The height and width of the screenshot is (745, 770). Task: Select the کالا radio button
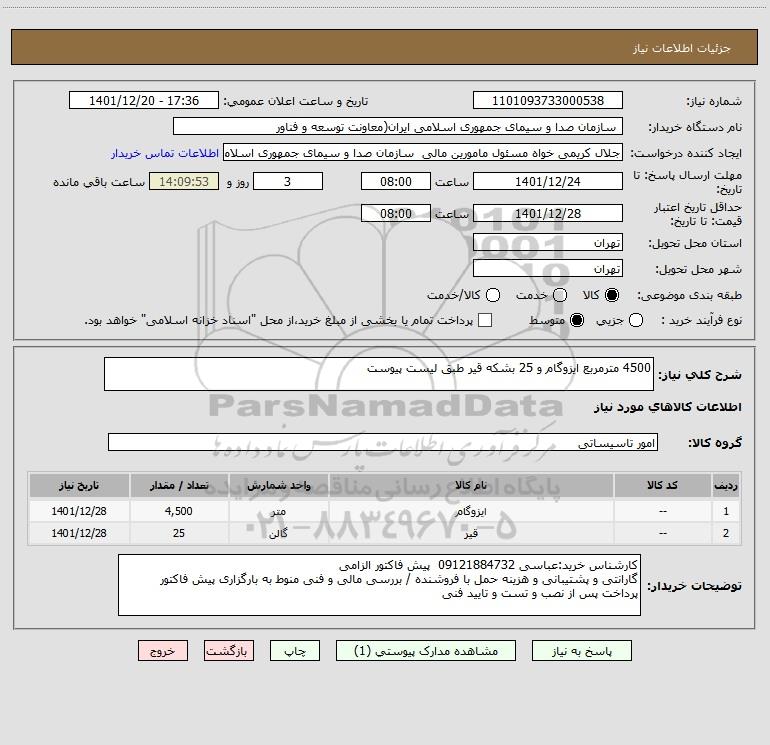coord(612,295)
